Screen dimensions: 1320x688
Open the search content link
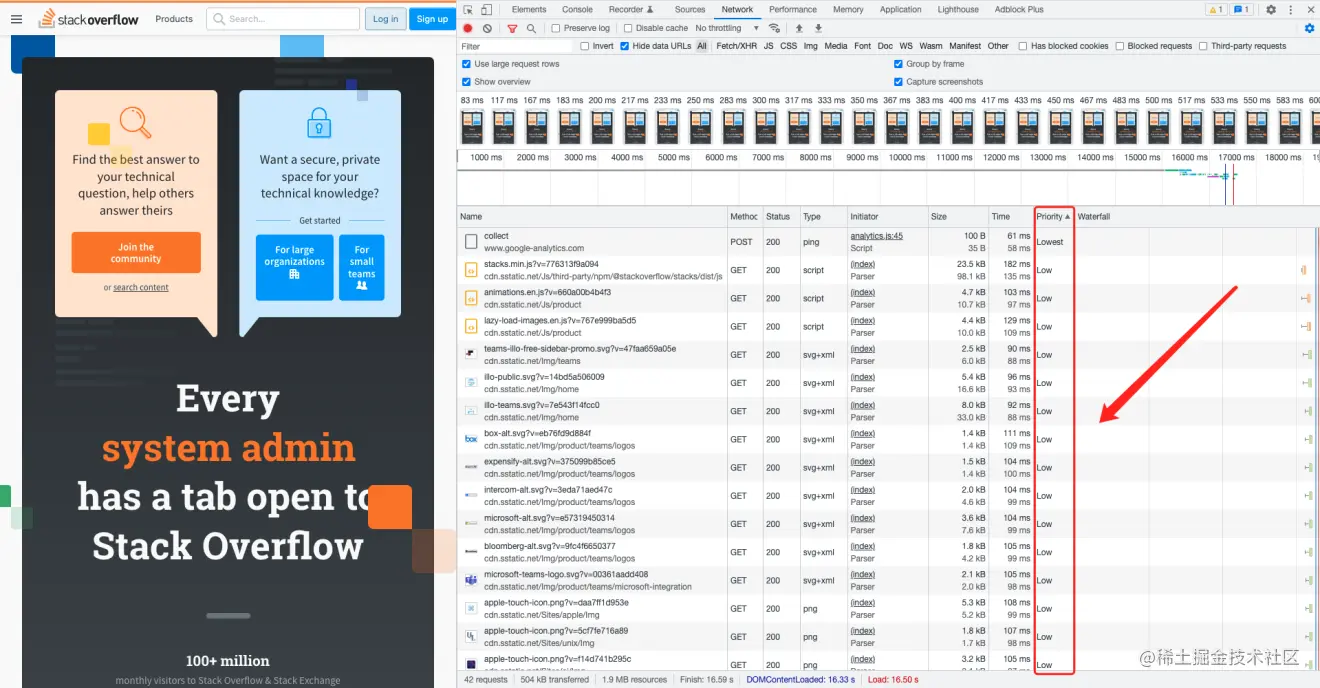click(141, 288)
